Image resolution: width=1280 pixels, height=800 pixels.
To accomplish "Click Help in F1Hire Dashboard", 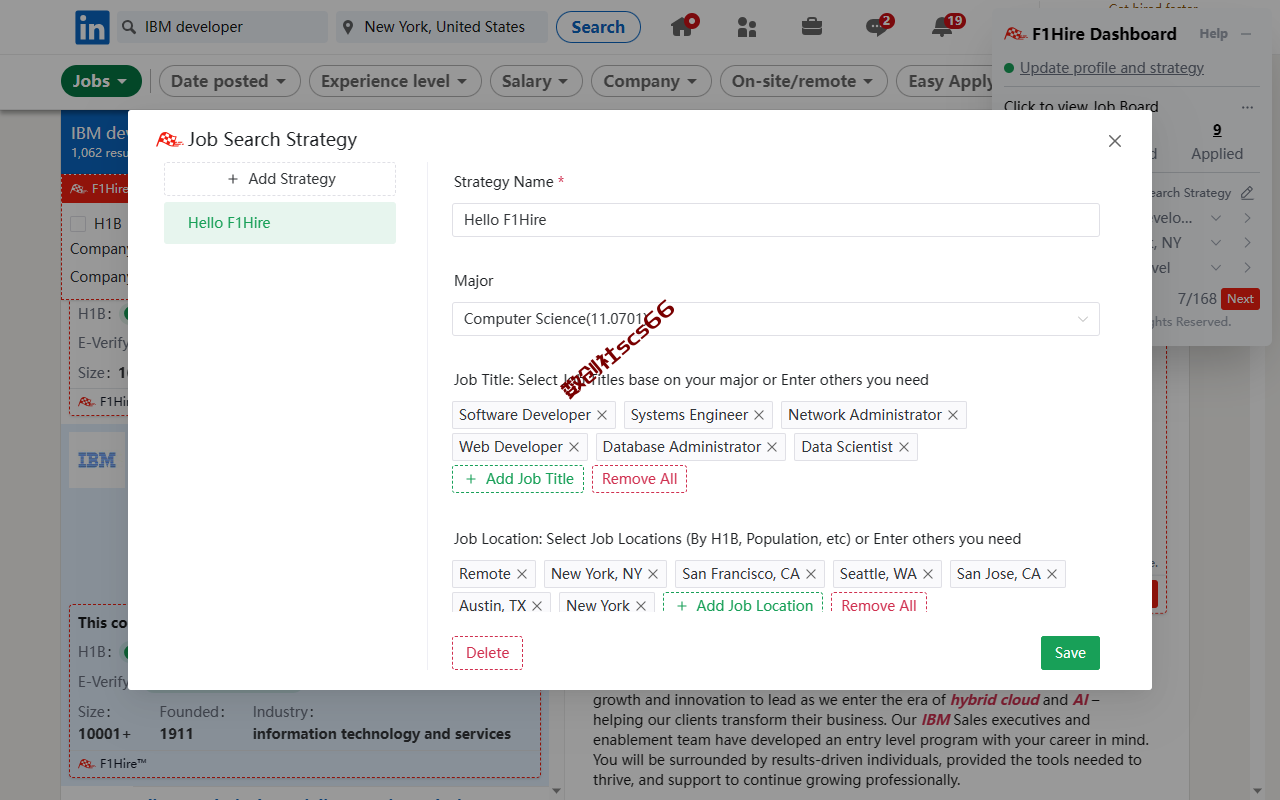I will (1213, 34).
